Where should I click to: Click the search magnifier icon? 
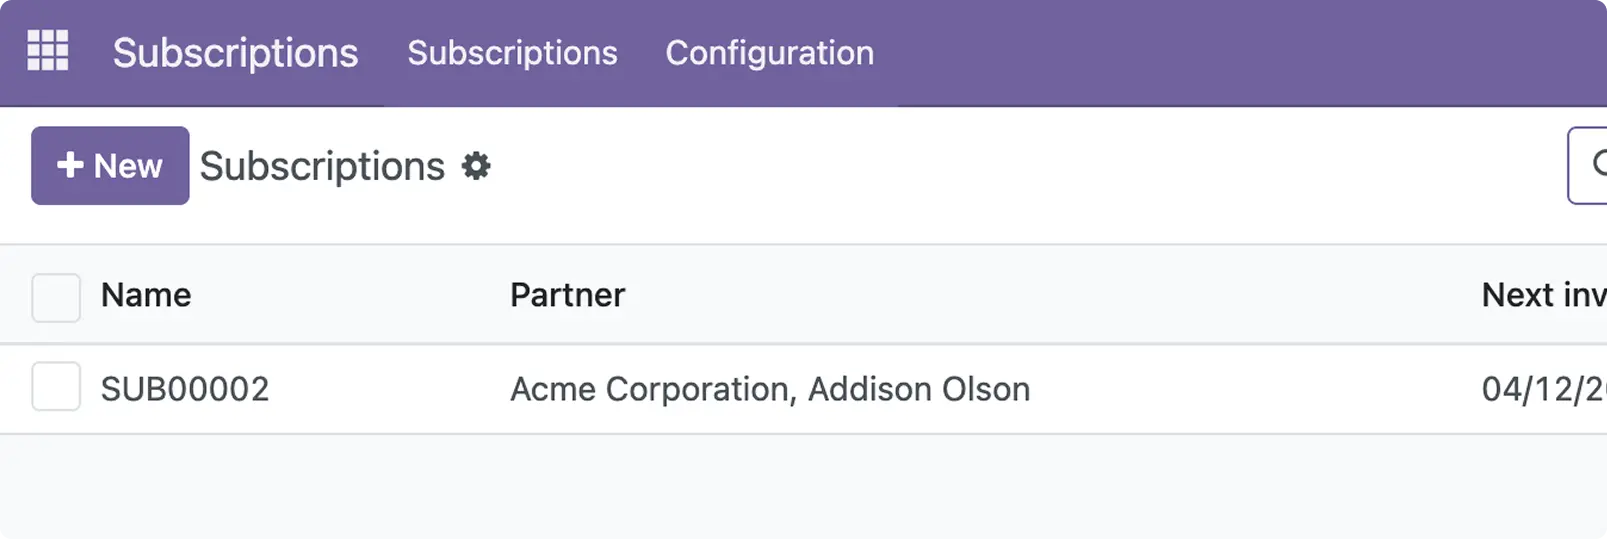tap(1599, 164)
